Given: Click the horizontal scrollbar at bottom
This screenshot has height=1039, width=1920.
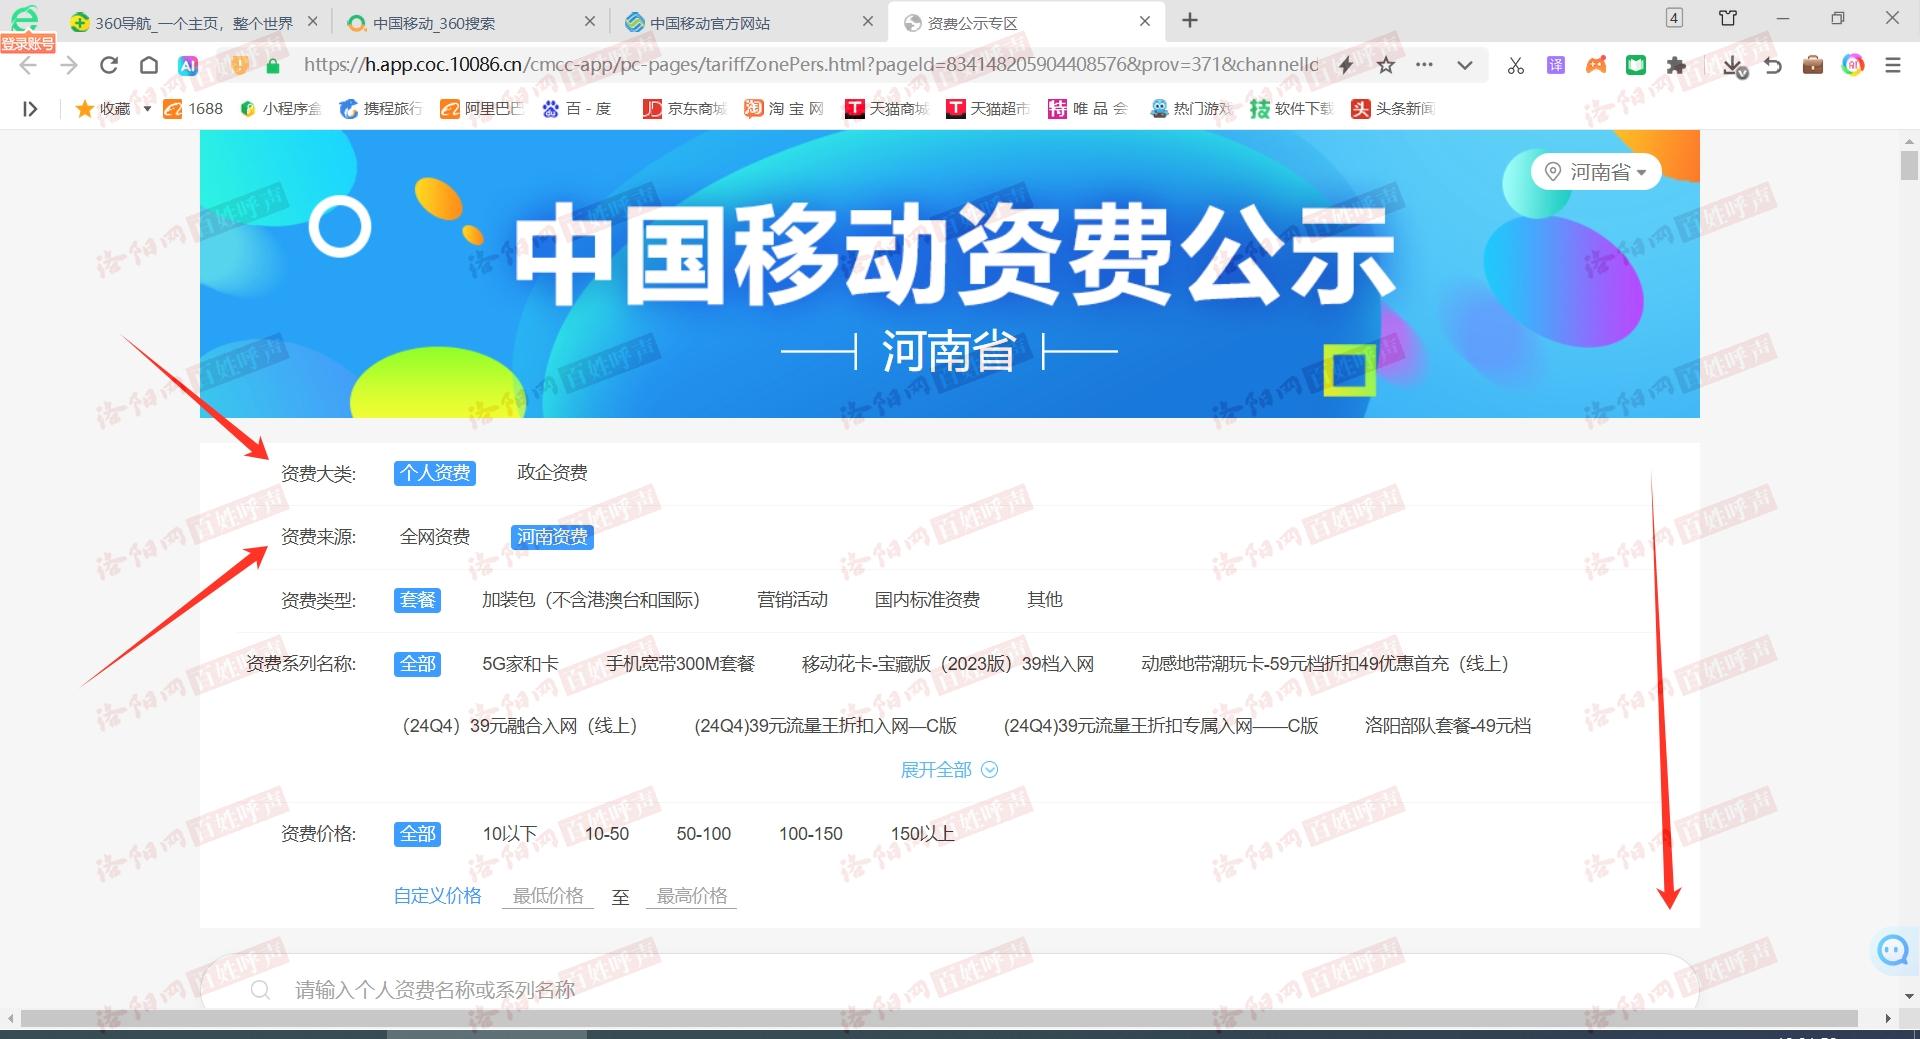Looking at the screenshot, I should (939, 1018).
